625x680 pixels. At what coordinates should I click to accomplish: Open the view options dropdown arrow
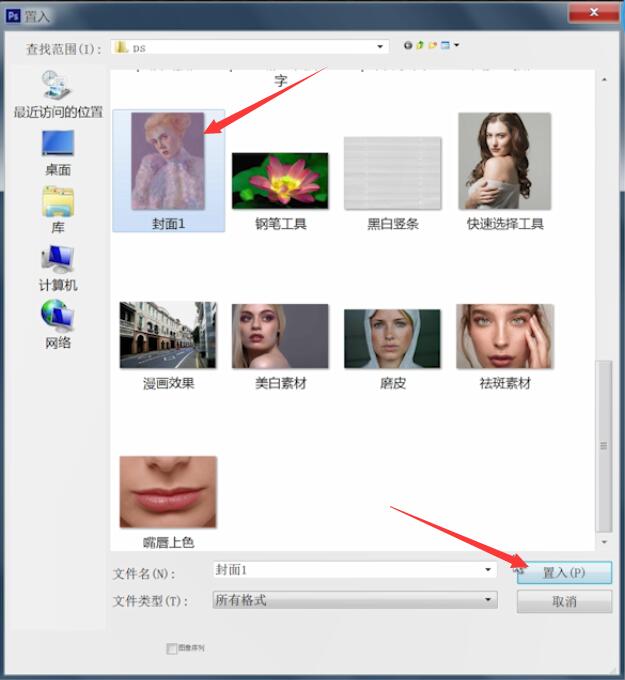(456, 45)
